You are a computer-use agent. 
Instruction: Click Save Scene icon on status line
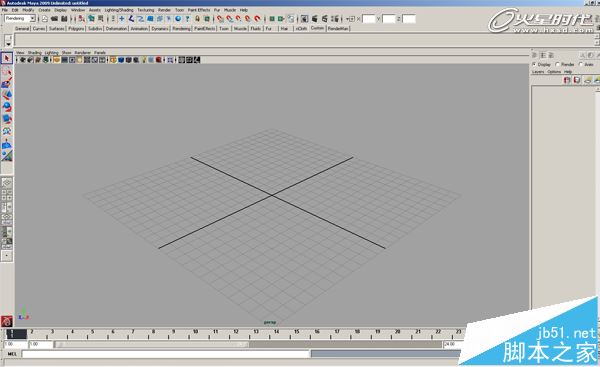click(64, 18)
